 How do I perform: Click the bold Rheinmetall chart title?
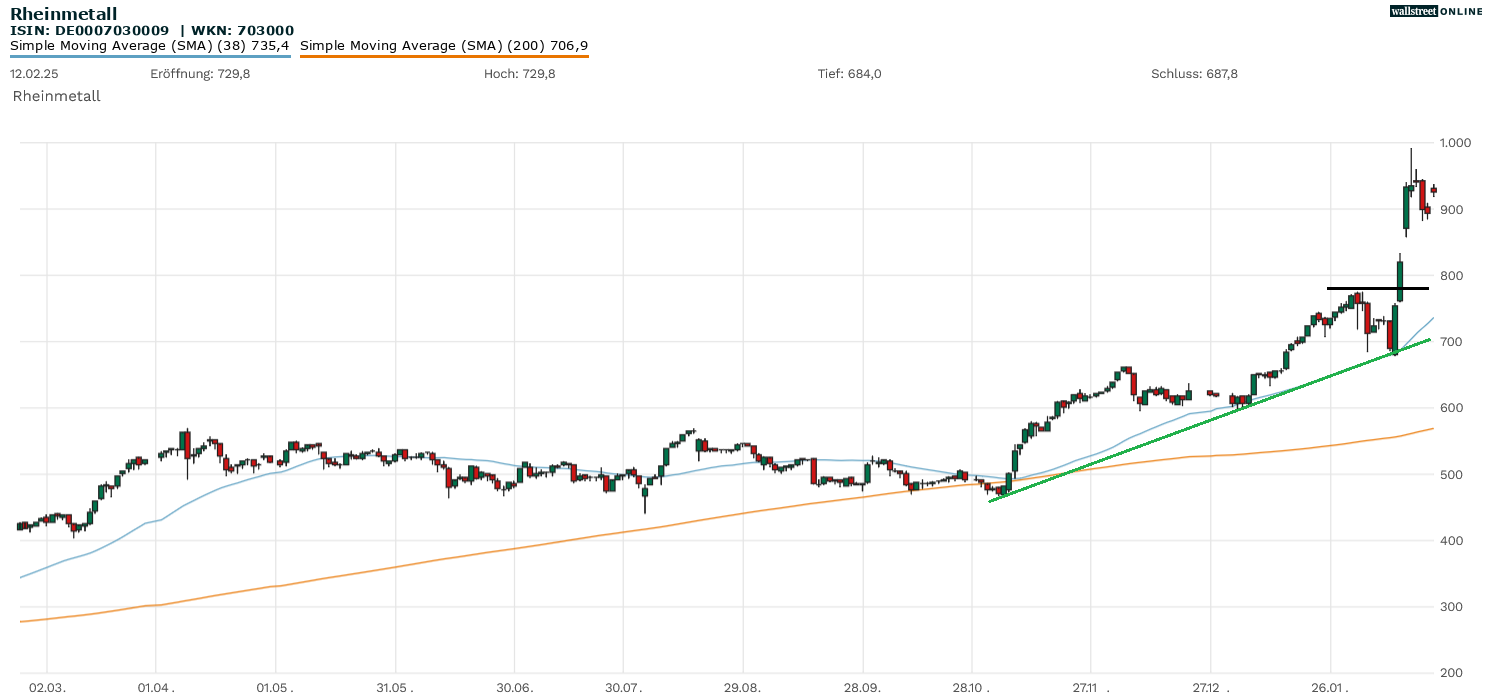[x=63, y=14]
